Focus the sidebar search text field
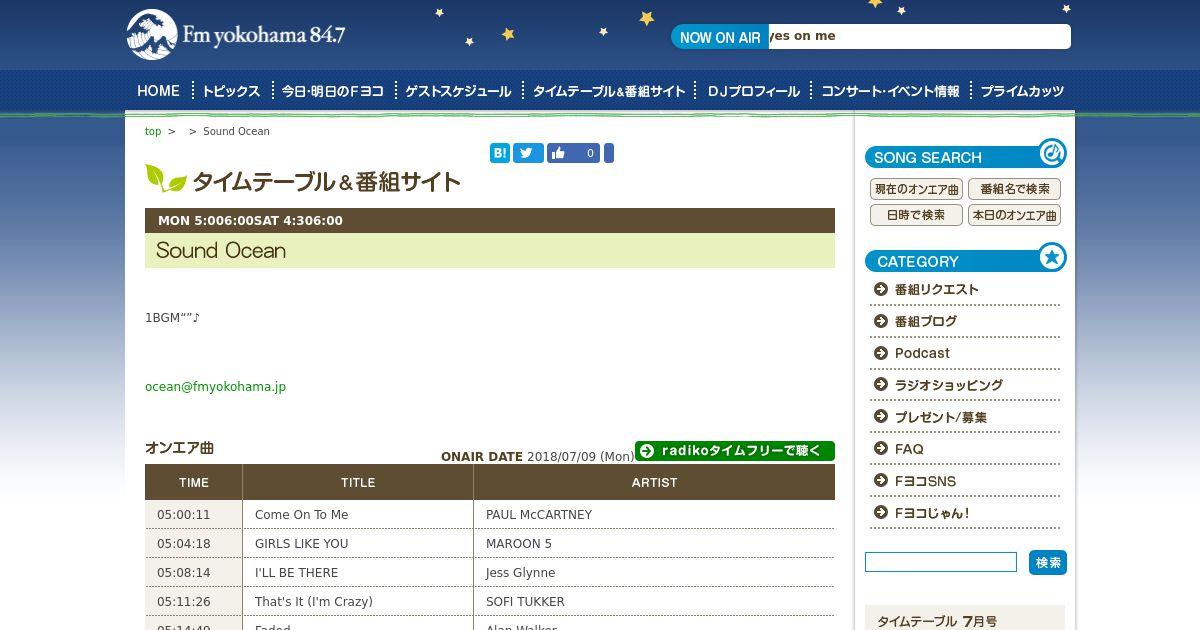The height and width of the screenshot is (630, 1200). [941, 562]
